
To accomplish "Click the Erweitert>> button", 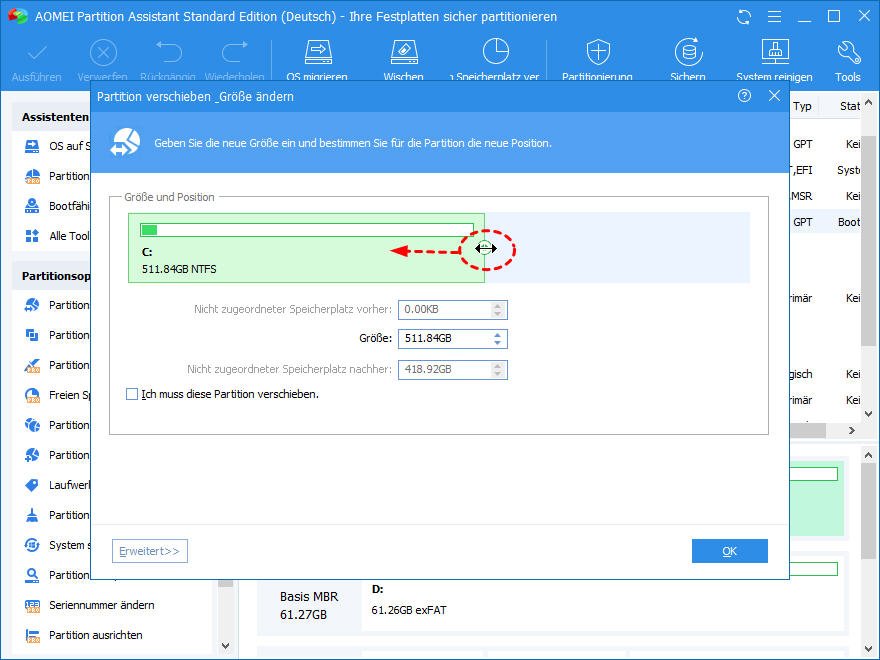I will pyautogui.click(x=150, y=551).
